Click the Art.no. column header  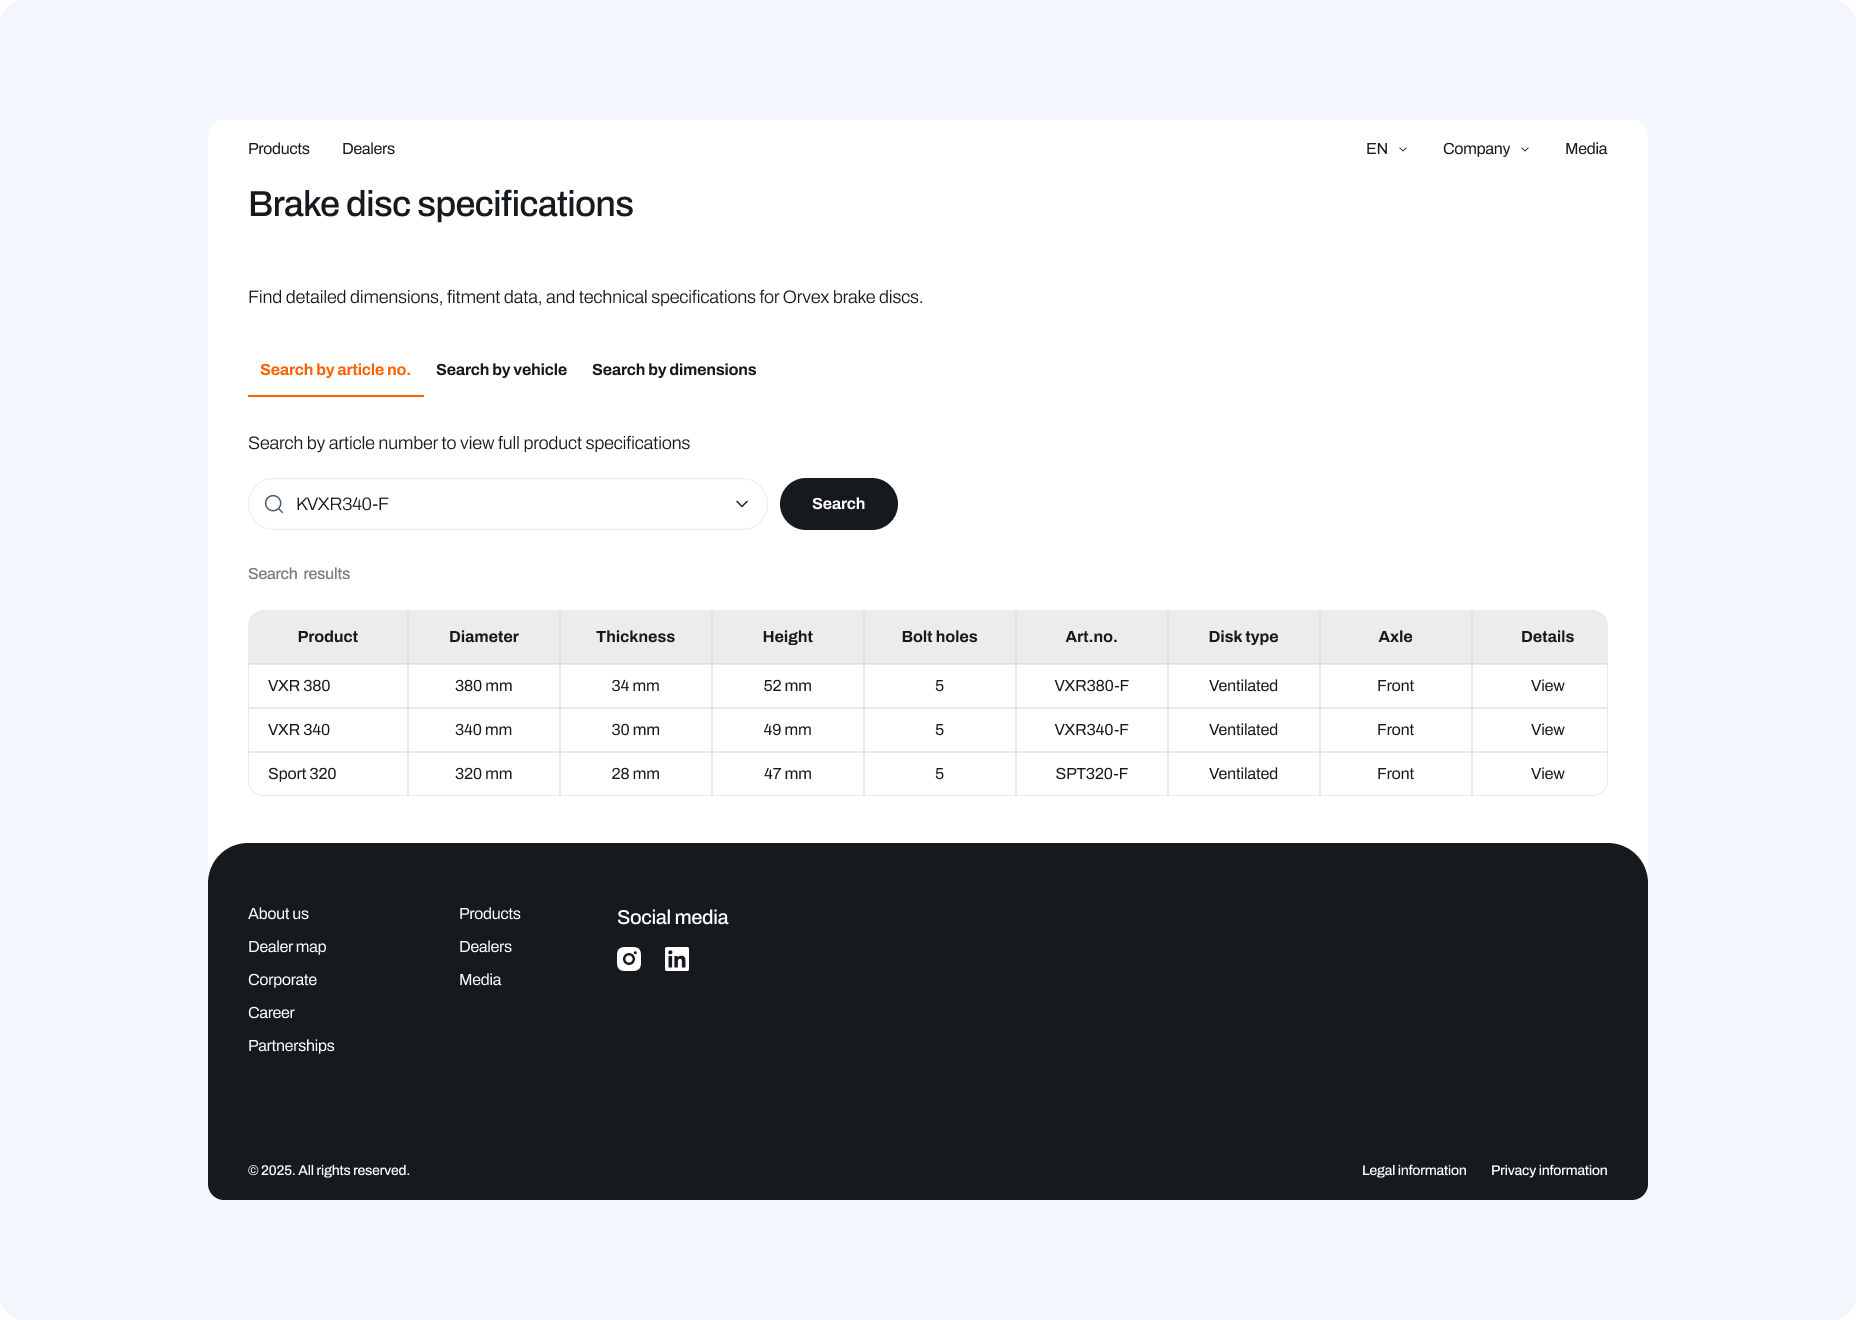point(1092,637)
